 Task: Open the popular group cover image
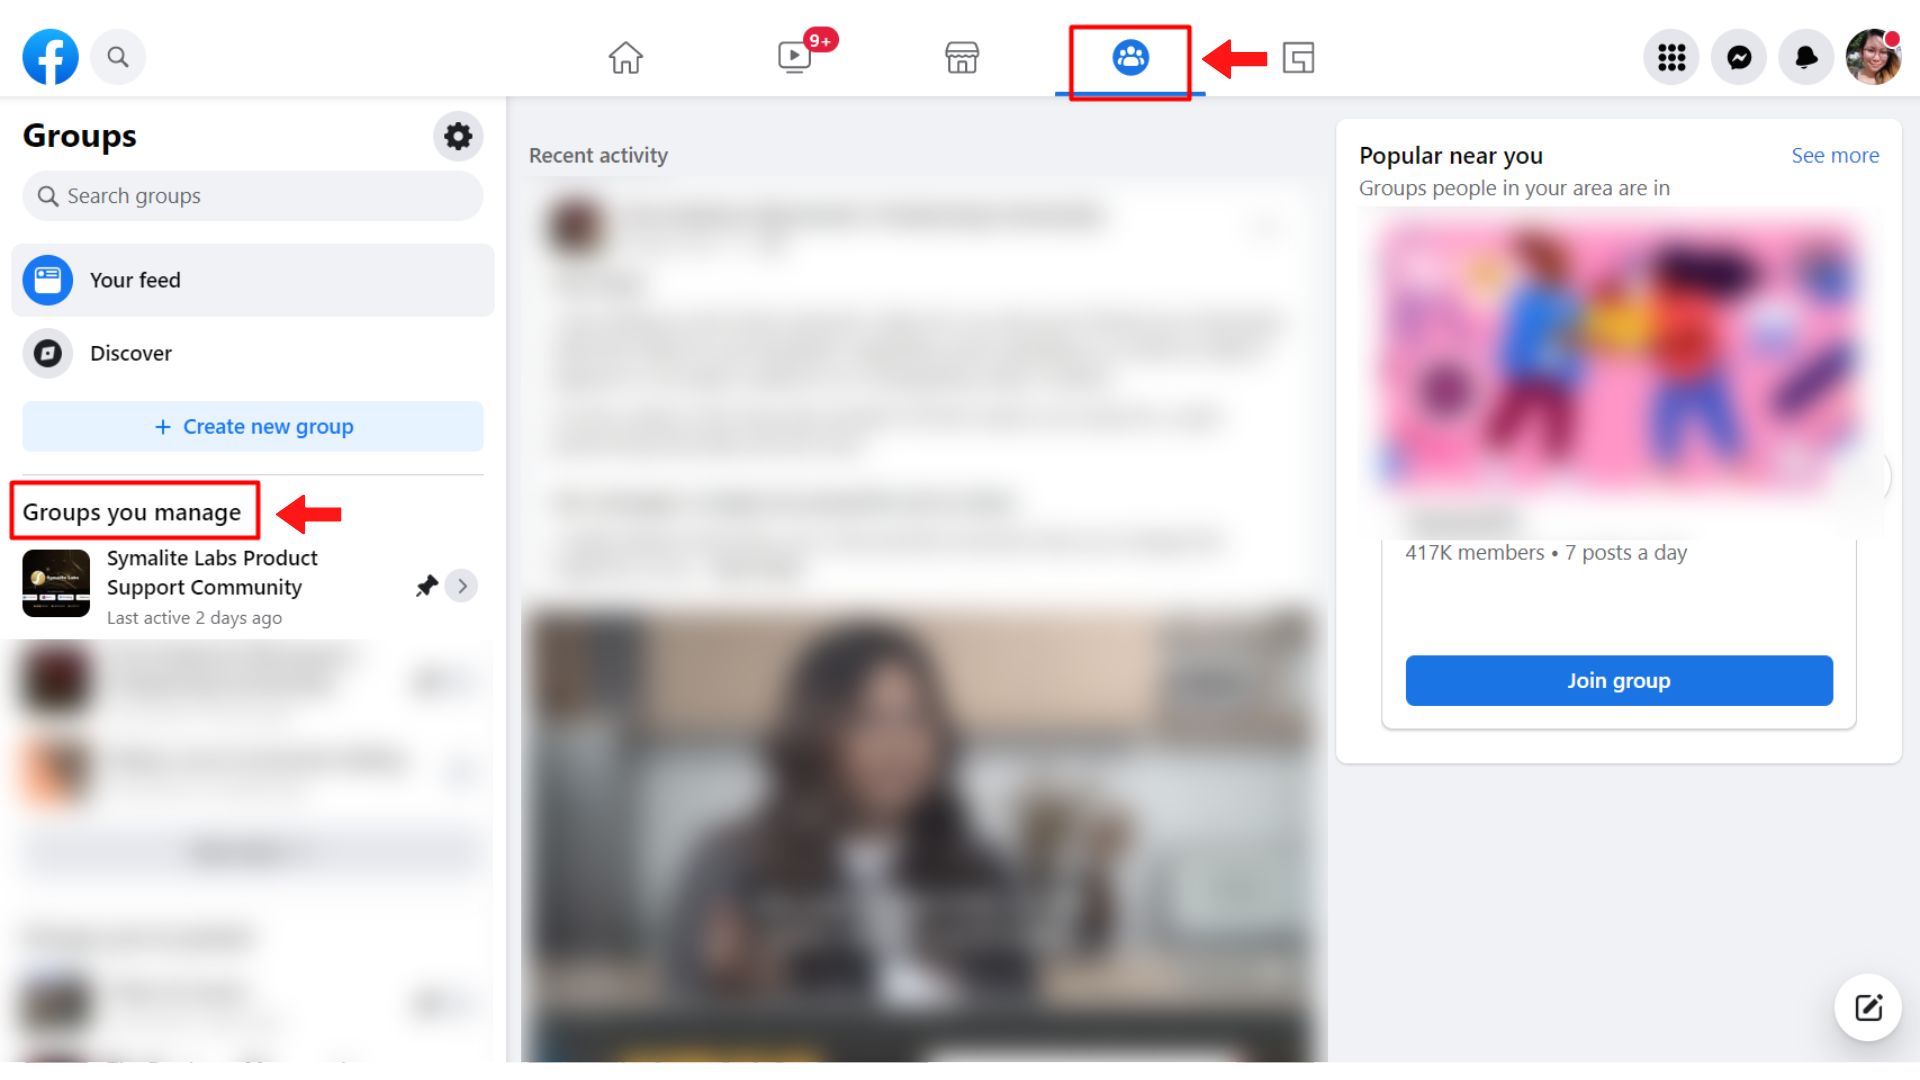(x=1619, y=355)
